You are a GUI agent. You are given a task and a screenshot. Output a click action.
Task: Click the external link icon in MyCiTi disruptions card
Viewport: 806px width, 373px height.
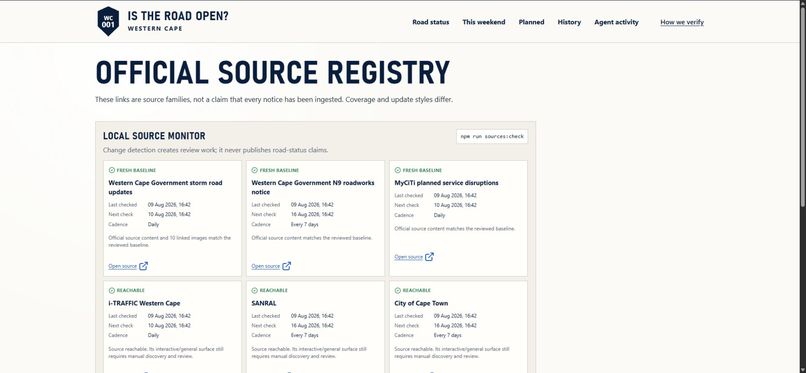coord(429,257)
